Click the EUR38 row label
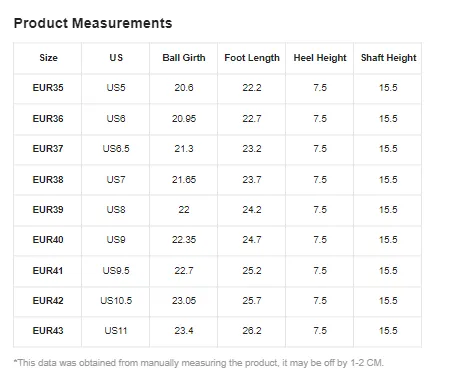Screen dimensions: 456x387 point(48,180)
